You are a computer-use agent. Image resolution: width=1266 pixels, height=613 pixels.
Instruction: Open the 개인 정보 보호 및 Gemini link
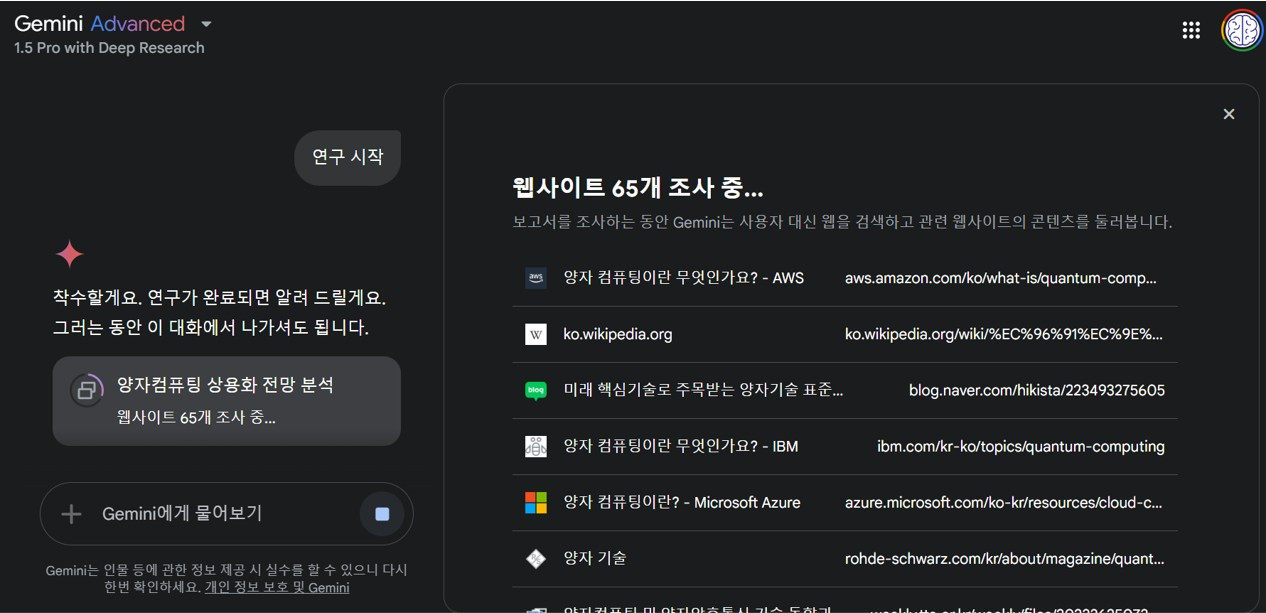(x=277, y=587)
